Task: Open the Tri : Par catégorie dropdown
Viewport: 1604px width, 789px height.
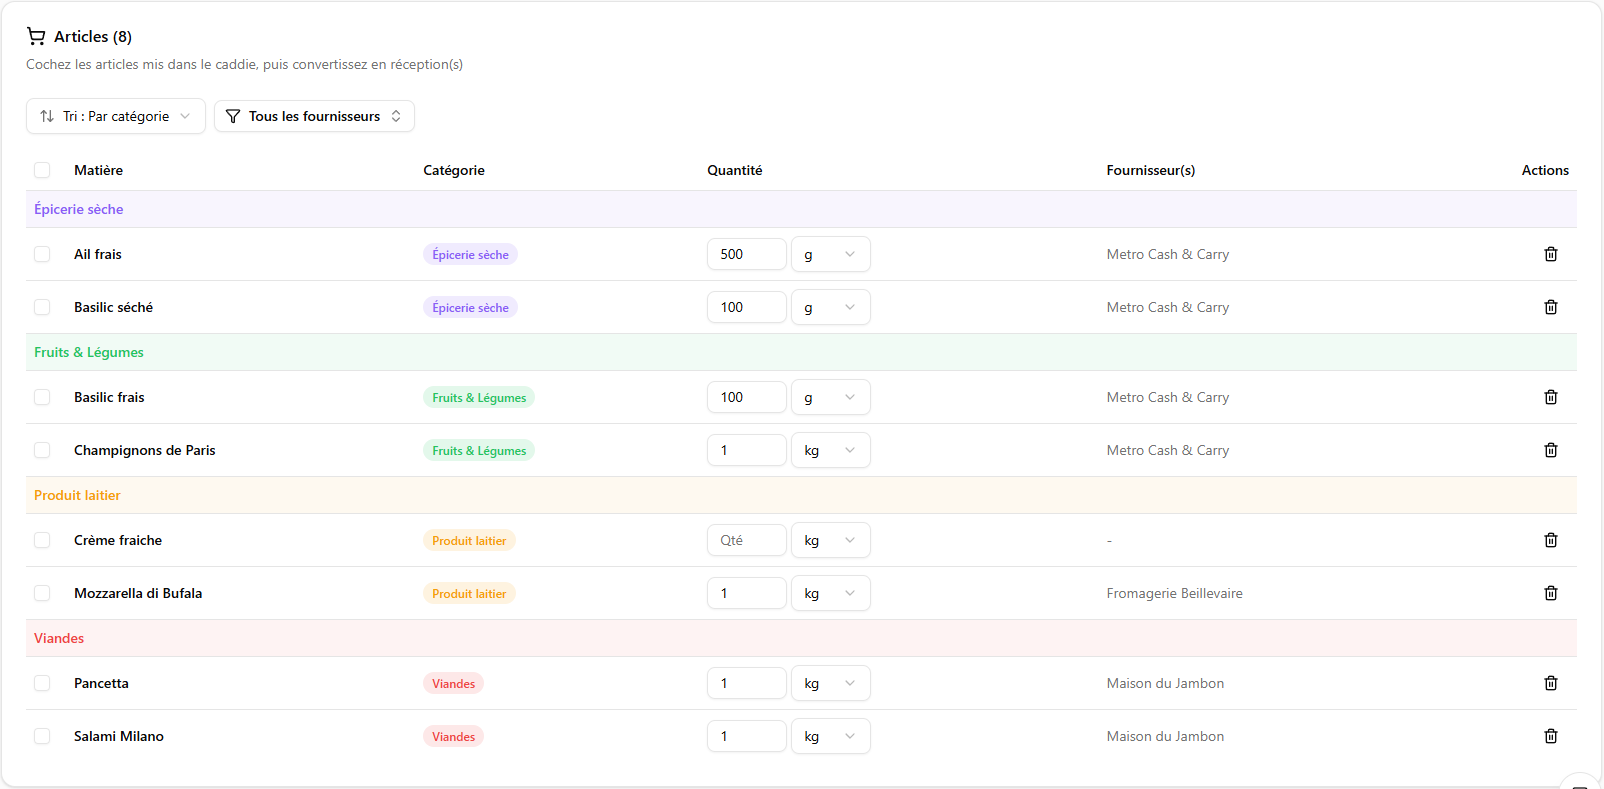Action: [115, 116]
